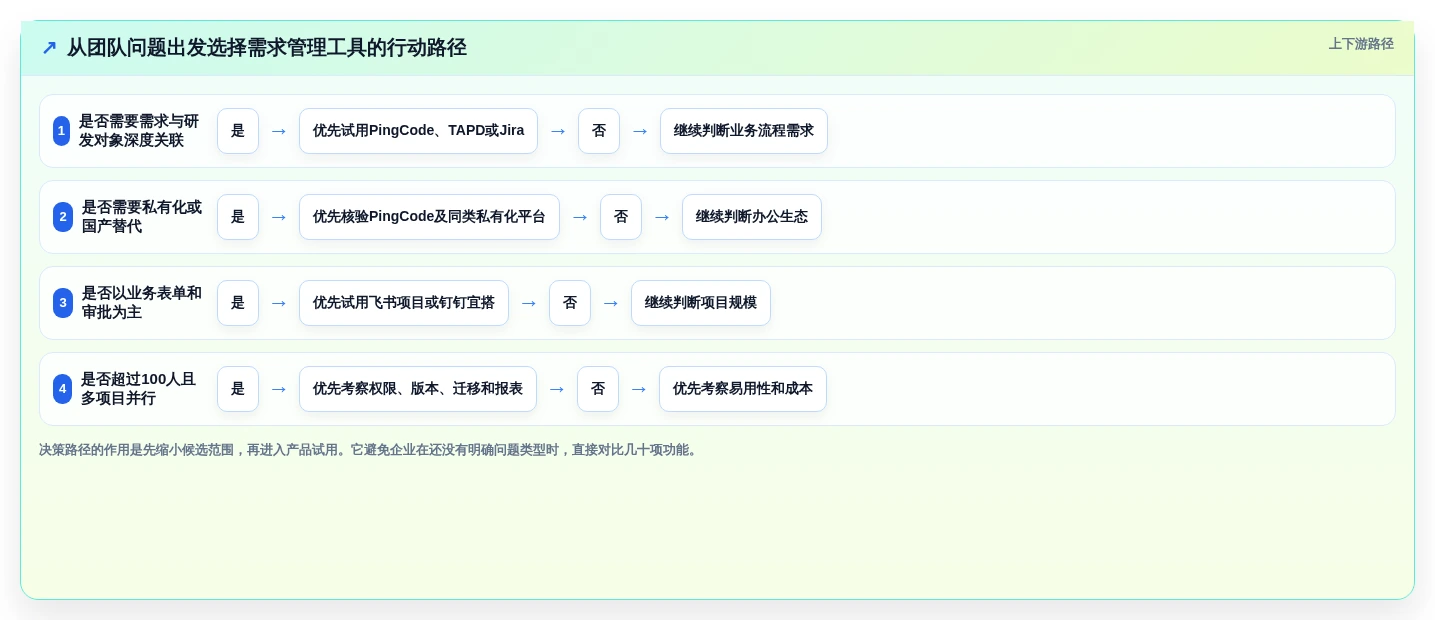Click the step 3 number badge

coord(63,303)
